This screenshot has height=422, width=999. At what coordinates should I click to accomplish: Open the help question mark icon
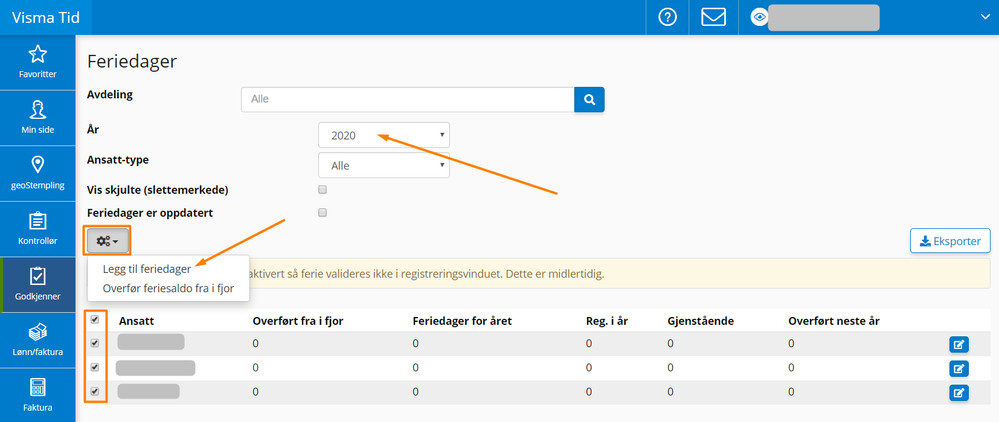point(667,17)
